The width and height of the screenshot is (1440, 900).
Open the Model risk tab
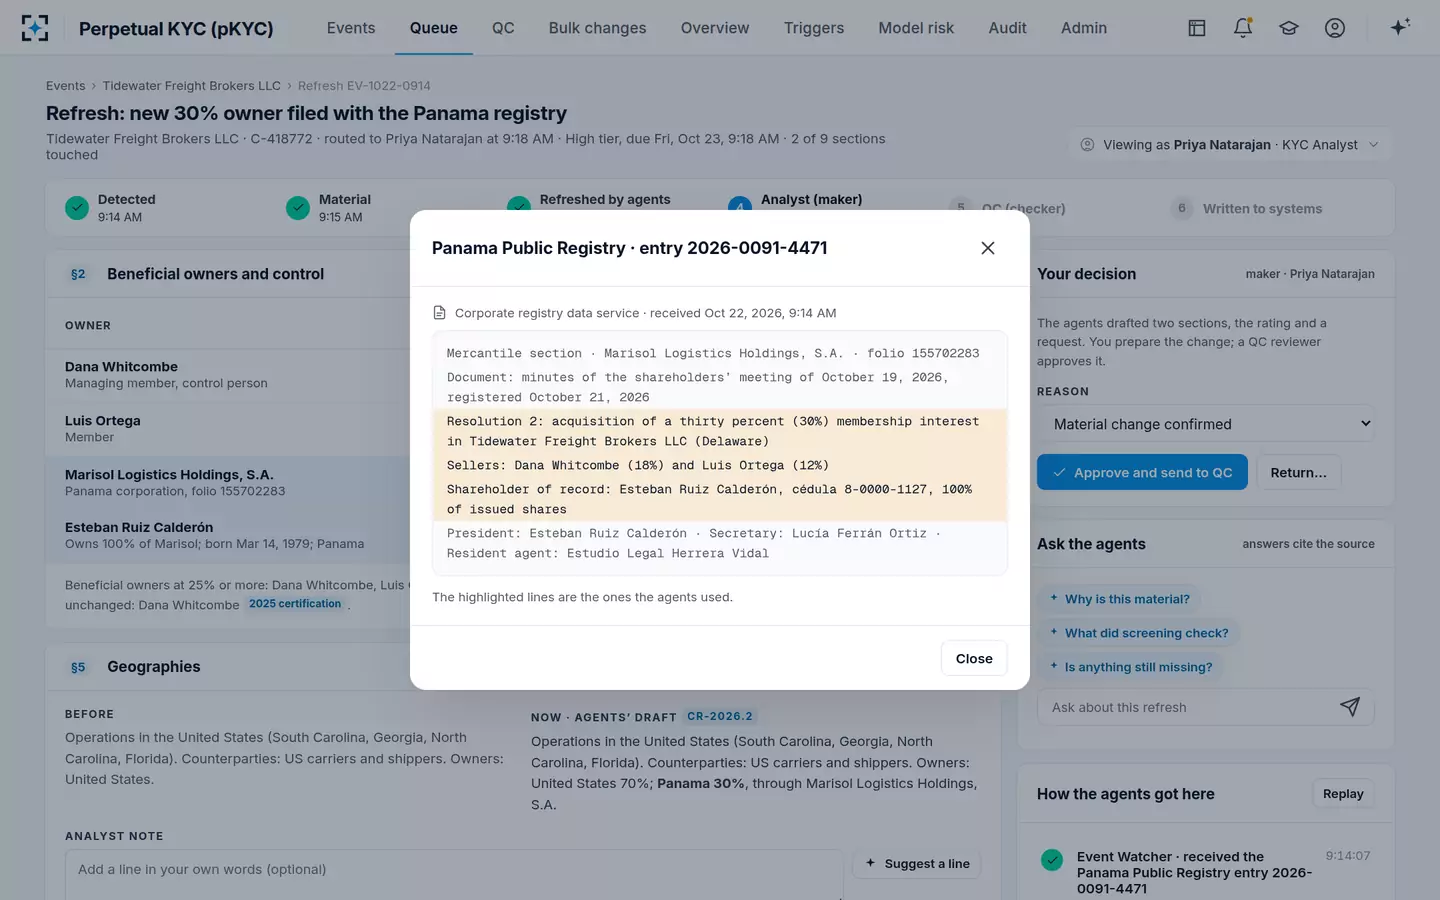coord(916,28)
